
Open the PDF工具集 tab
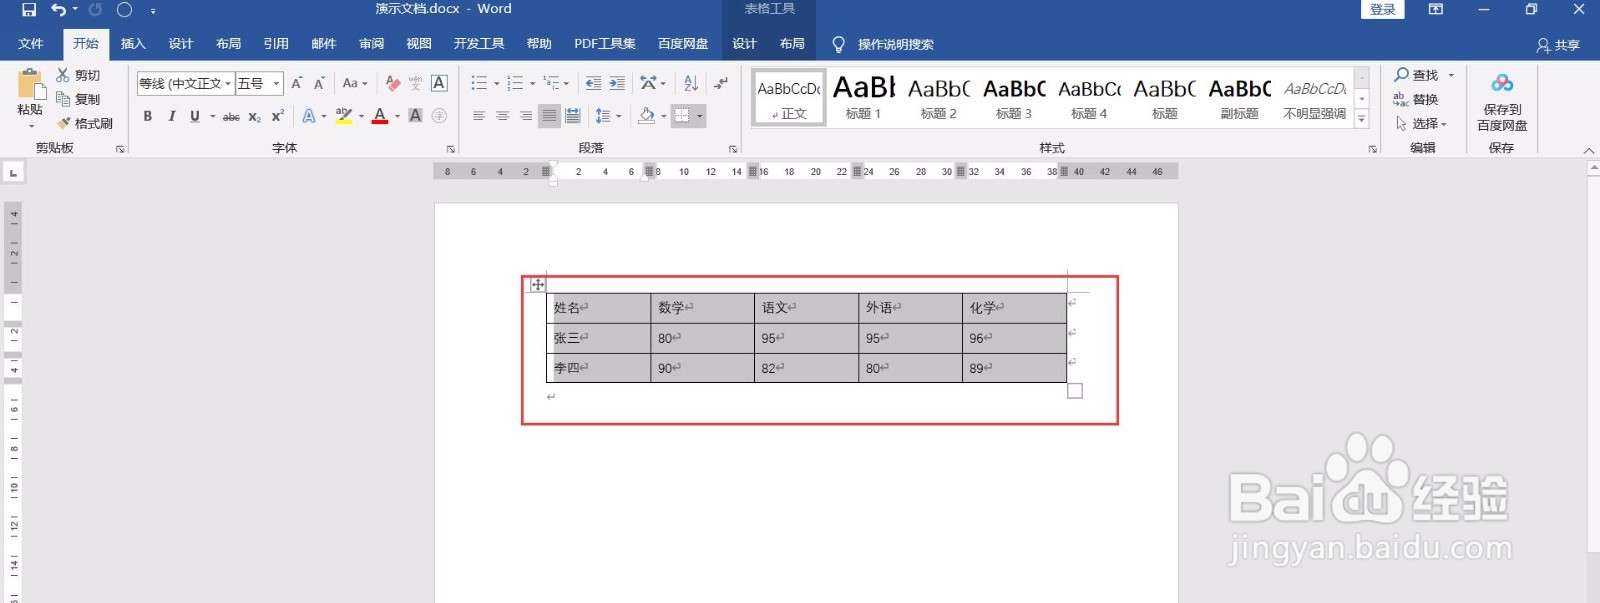click(605, 44)
